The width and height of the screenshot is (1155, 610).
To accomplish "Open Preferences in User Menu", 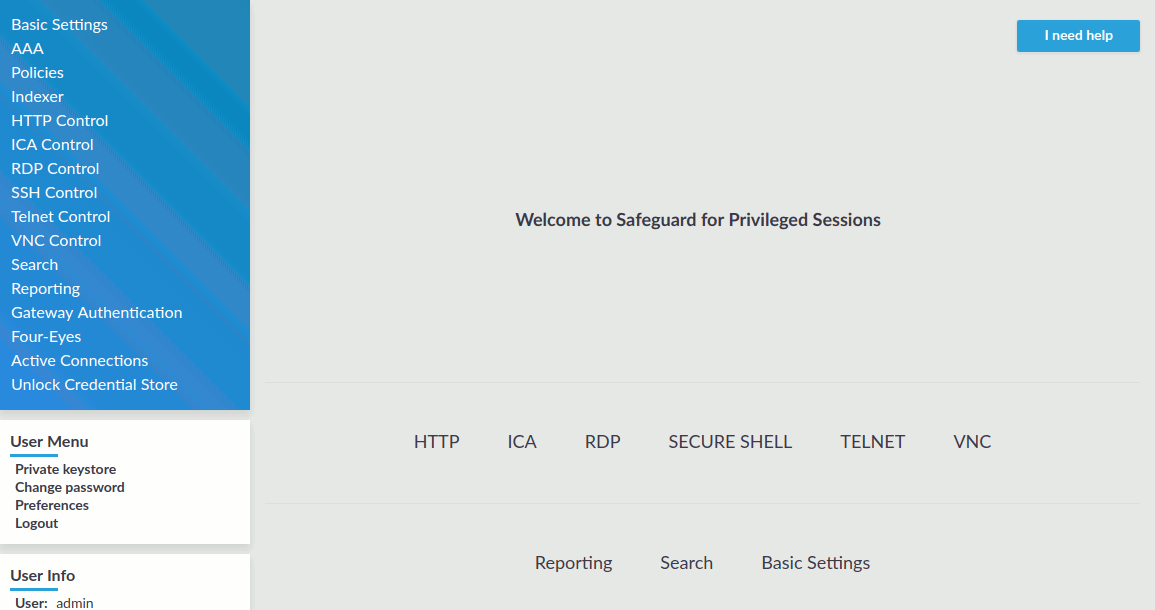I will 52,505.
